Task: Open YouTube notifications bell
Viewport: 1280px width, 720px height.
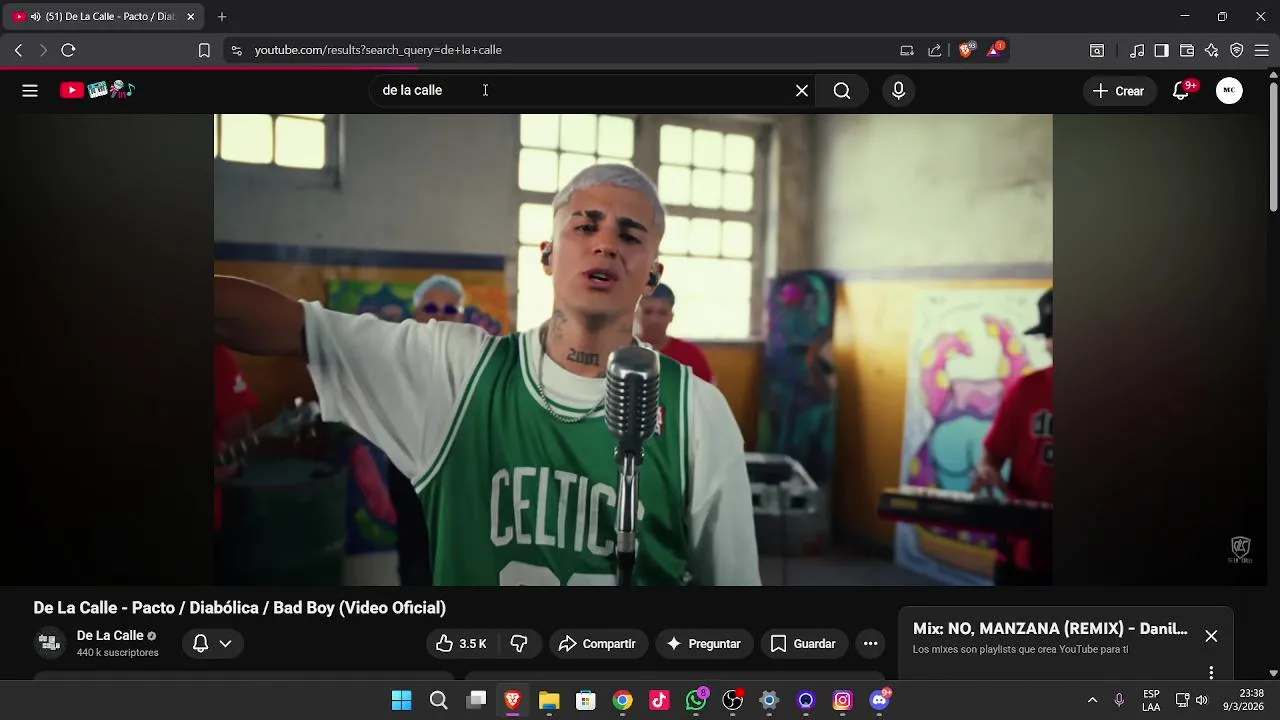Action: (x=1181, y=90)
